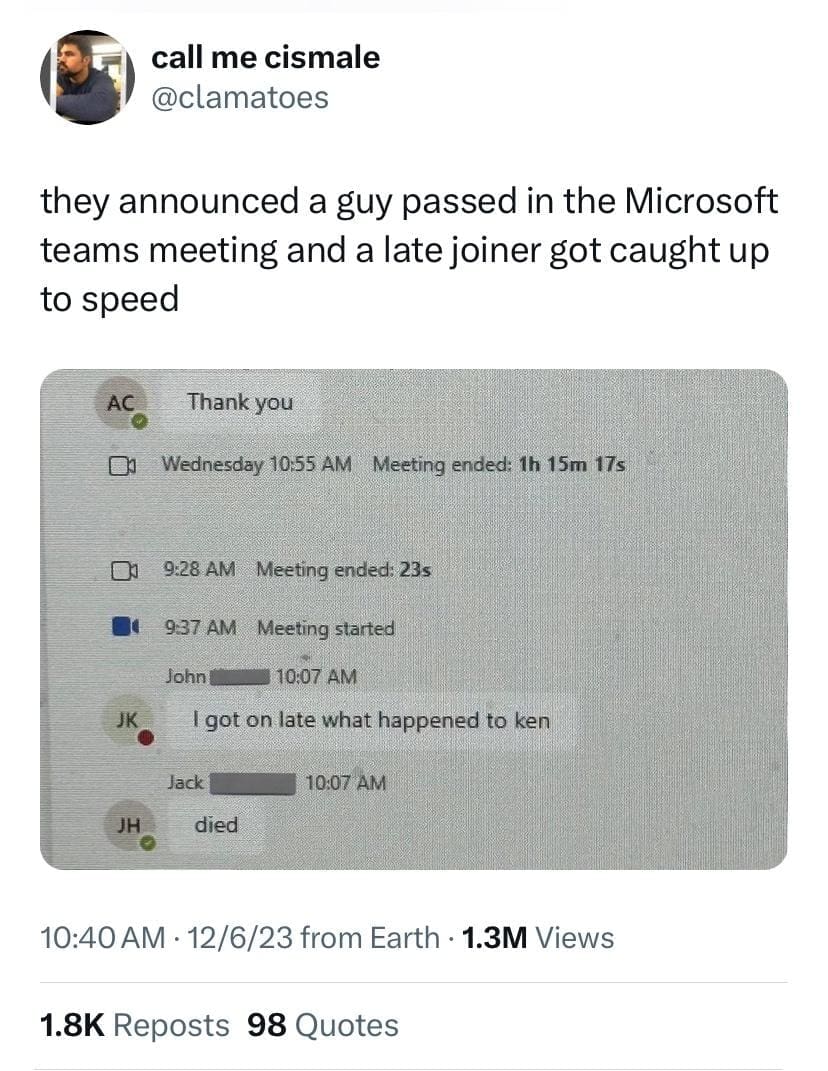Select the "died" reply message

pyautogui.click(x=216, y=825)
